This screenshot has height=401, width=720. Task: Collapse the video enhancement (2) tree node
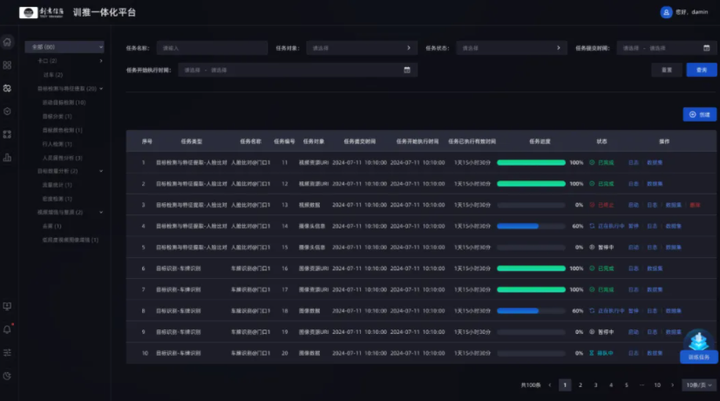(x=101, y=212)
